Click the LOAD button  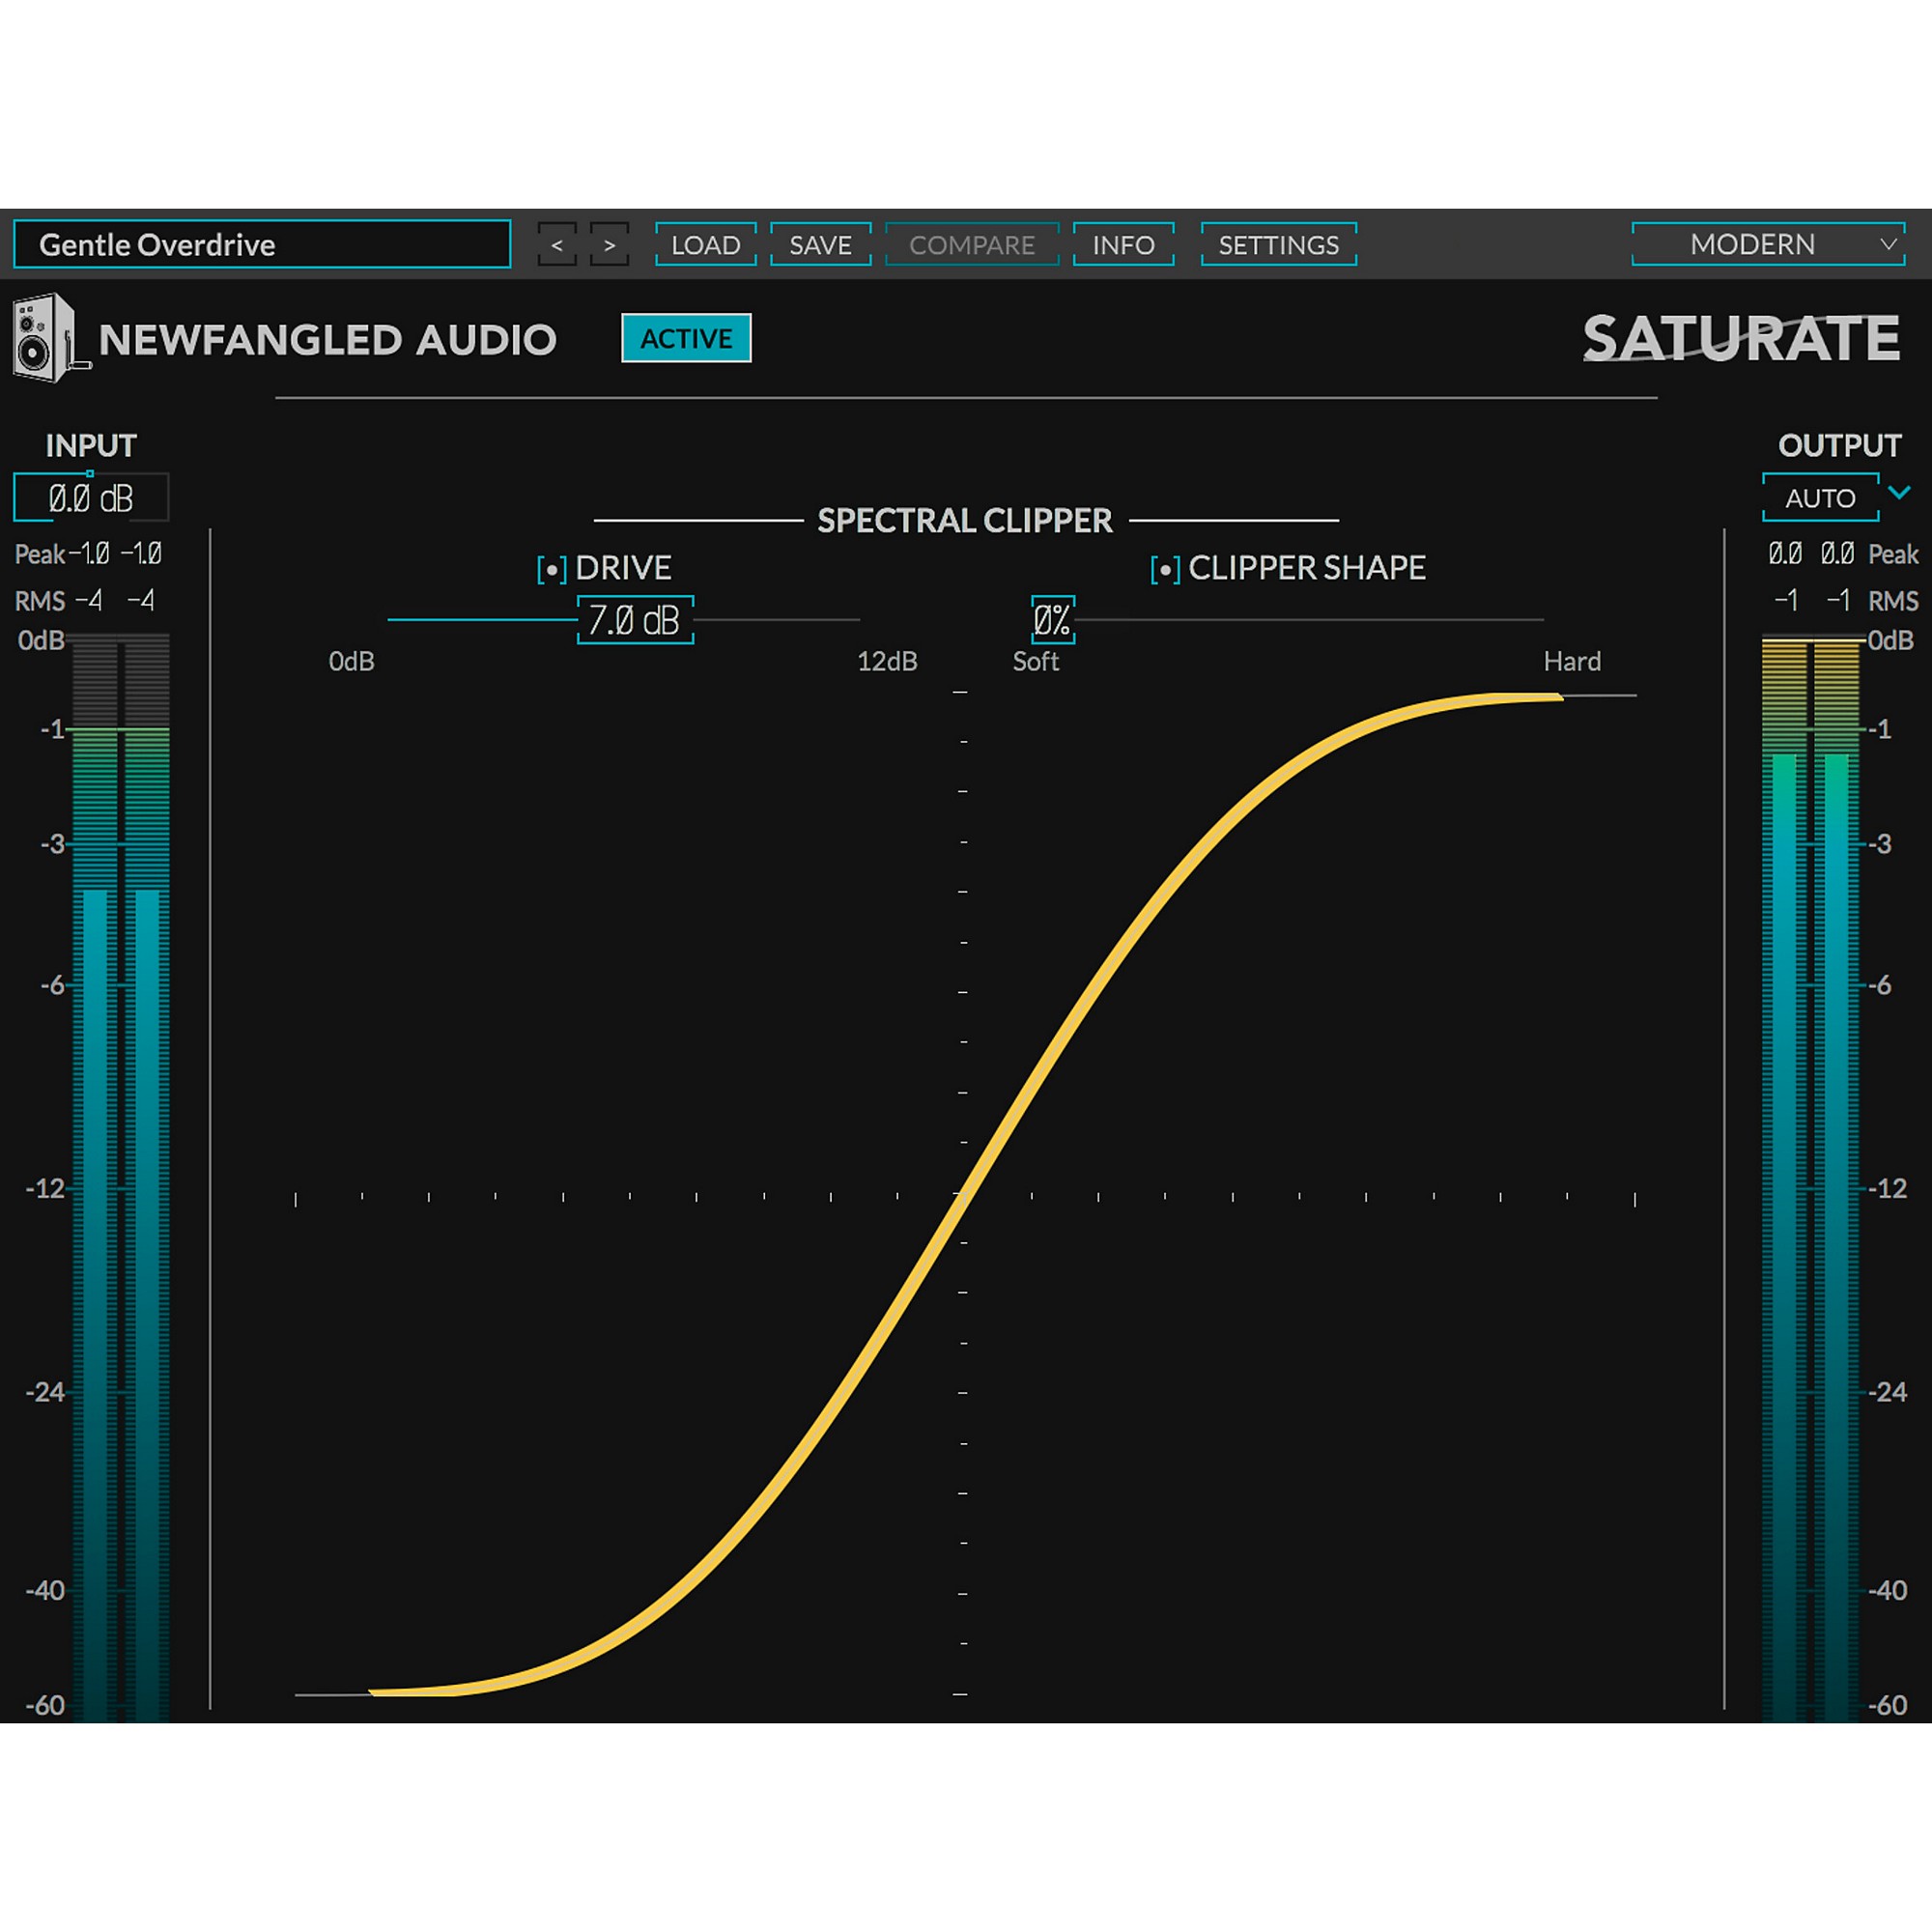(x=706, y=245)
